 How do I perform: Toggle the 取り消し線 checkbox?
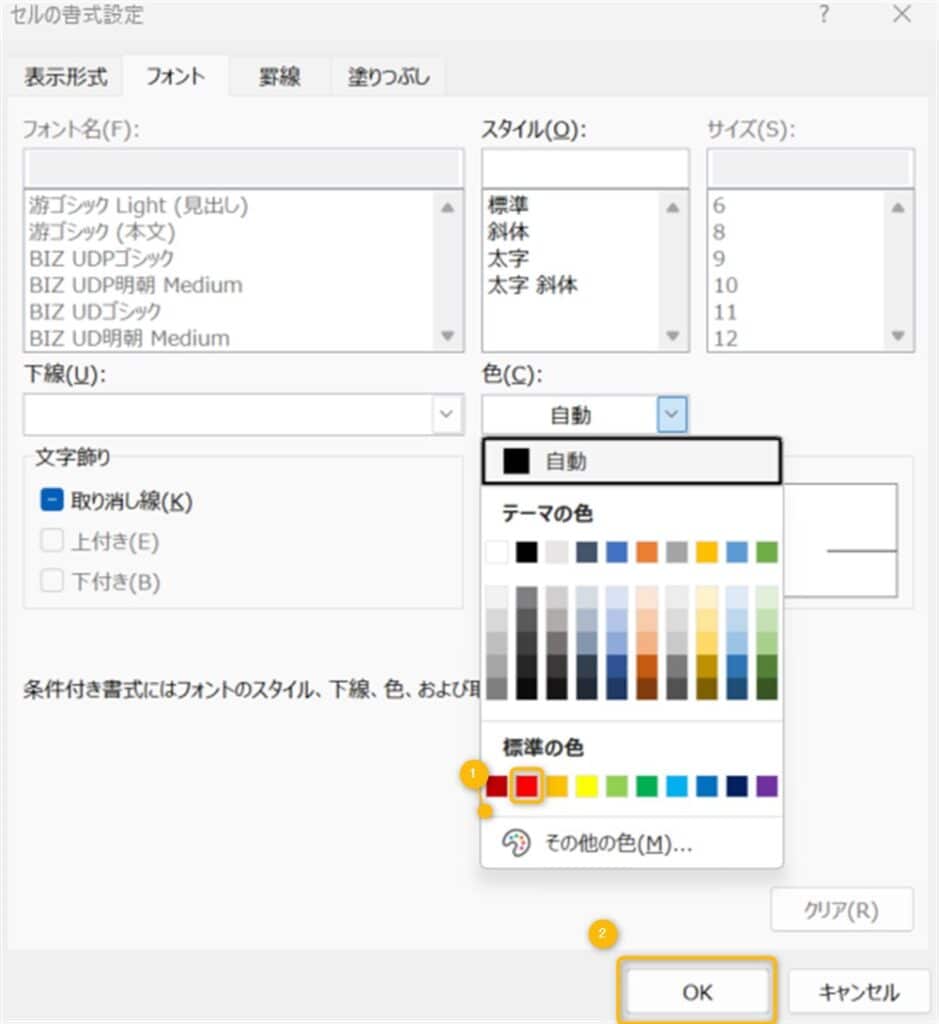52,500
